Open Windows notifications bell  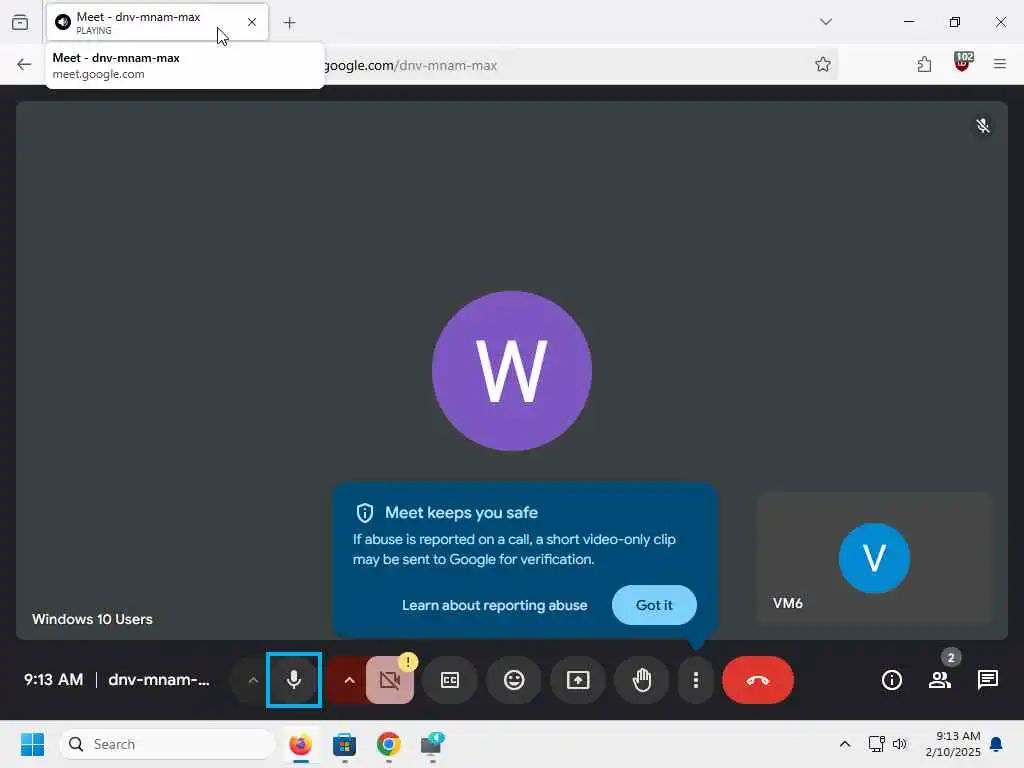tap(997, 744)
